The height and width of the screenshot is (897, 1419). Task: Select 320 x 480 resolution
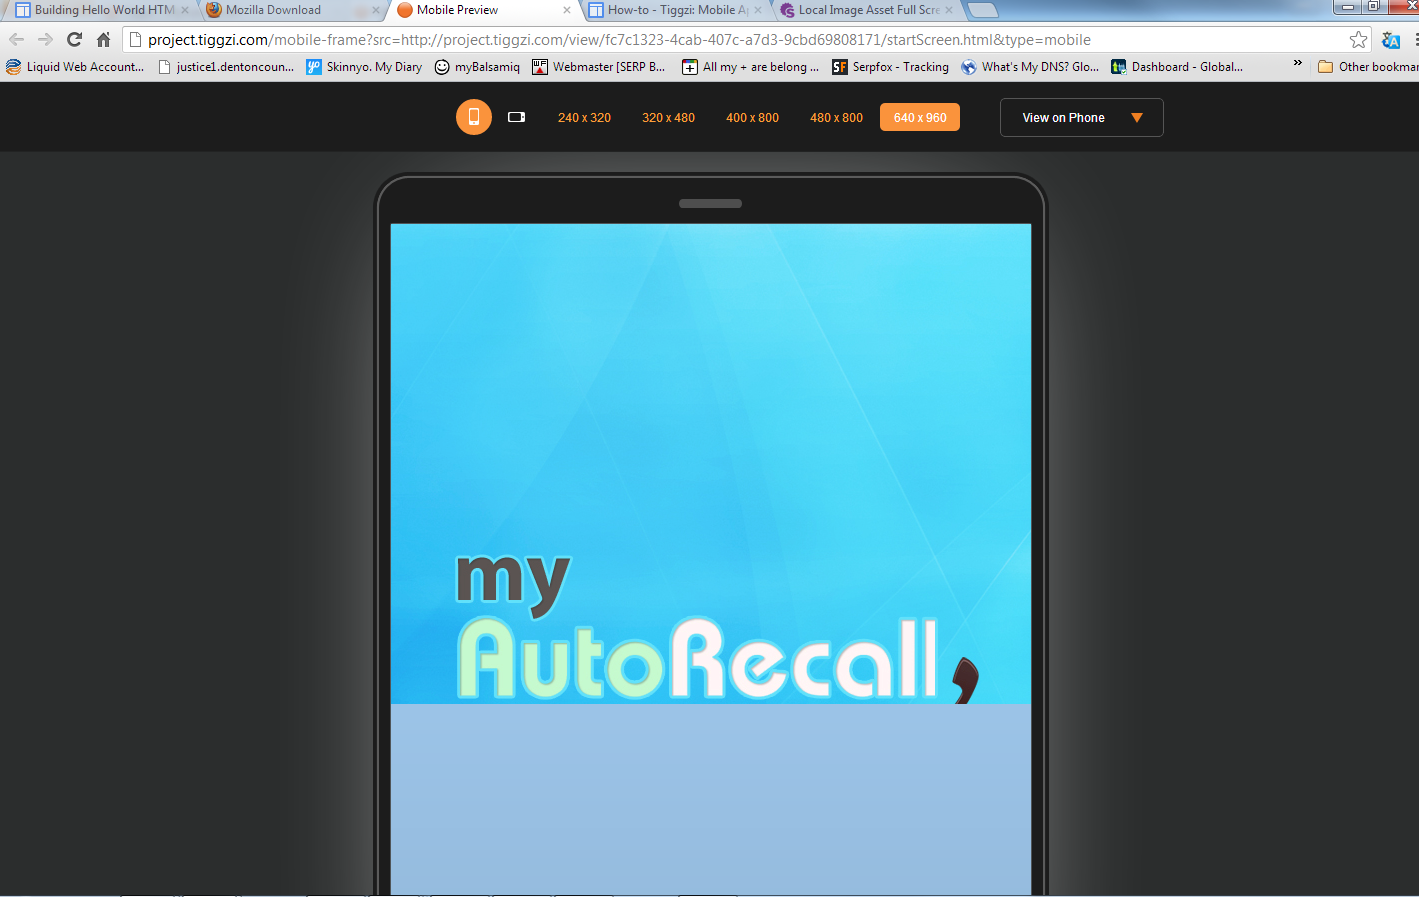click(x=668, y=118)
